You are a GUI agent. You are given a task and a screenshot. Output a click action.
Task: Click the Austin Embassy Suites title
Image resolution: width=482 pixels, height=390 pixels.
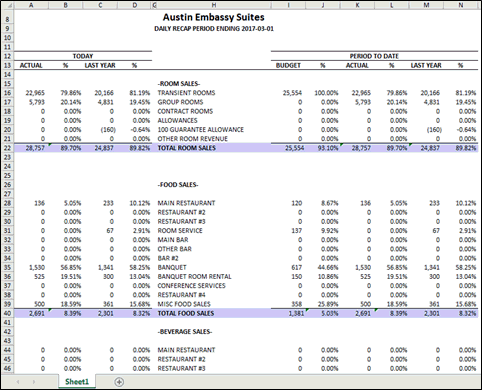pyautogui.click(x=214, y=17)
